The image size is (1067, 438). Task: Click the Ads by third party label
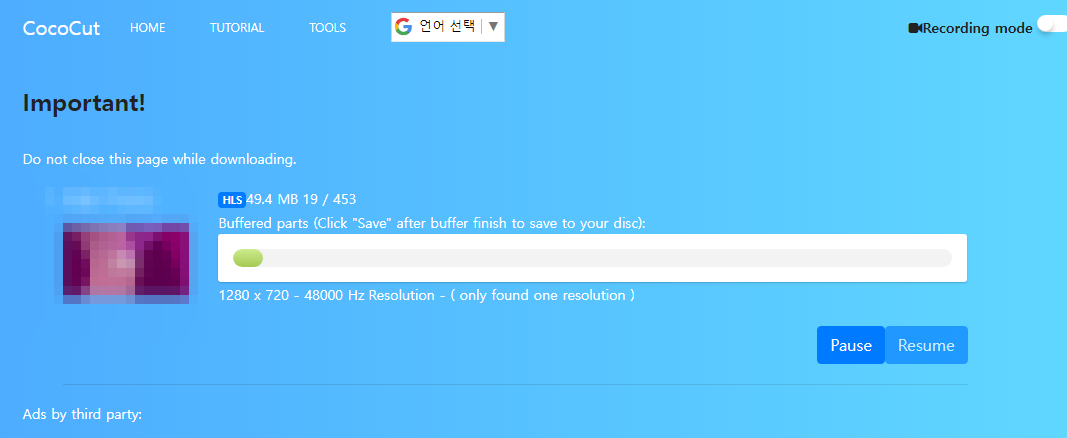[x=82, y=414]
